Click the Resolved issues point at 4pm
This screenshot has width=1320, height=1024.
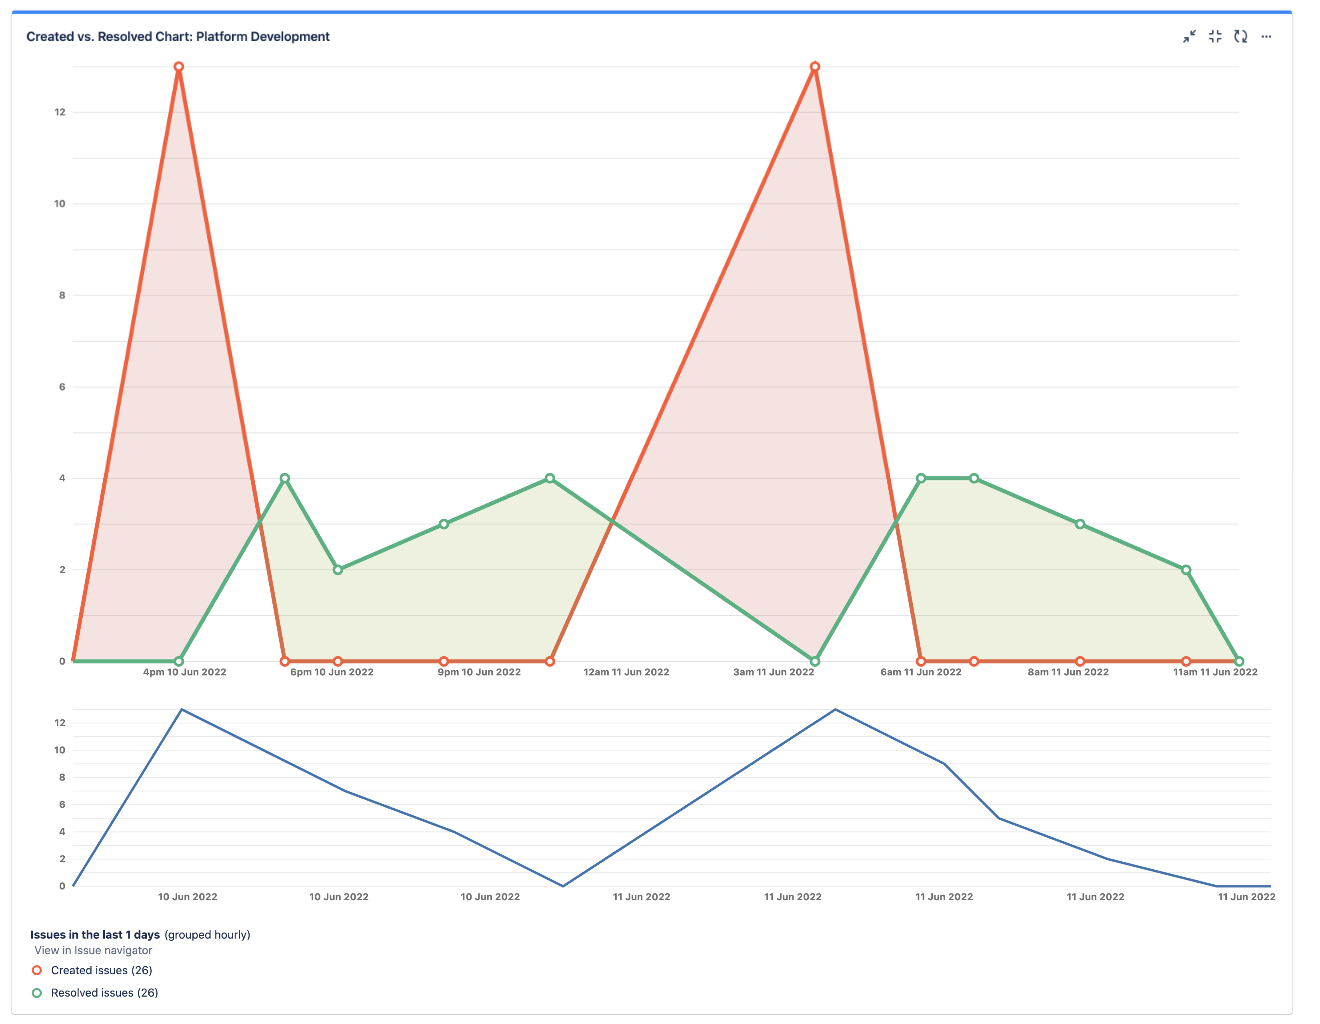click(x=177, y=661)
